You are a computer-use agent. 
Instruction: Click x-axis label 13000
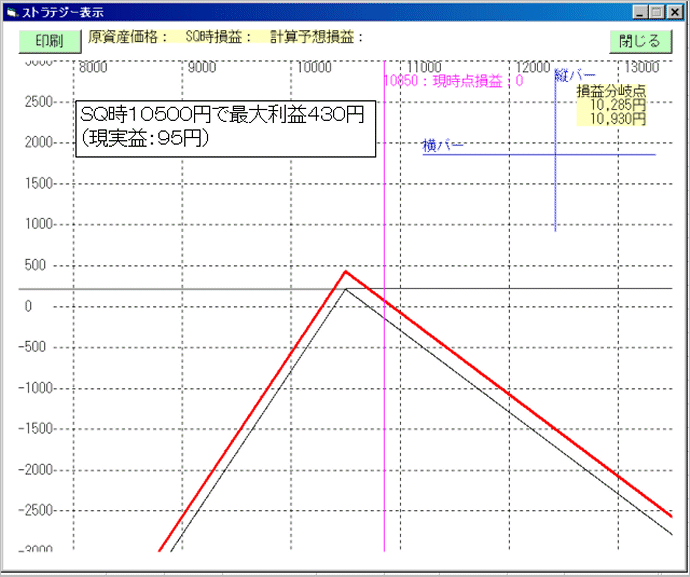642,67
